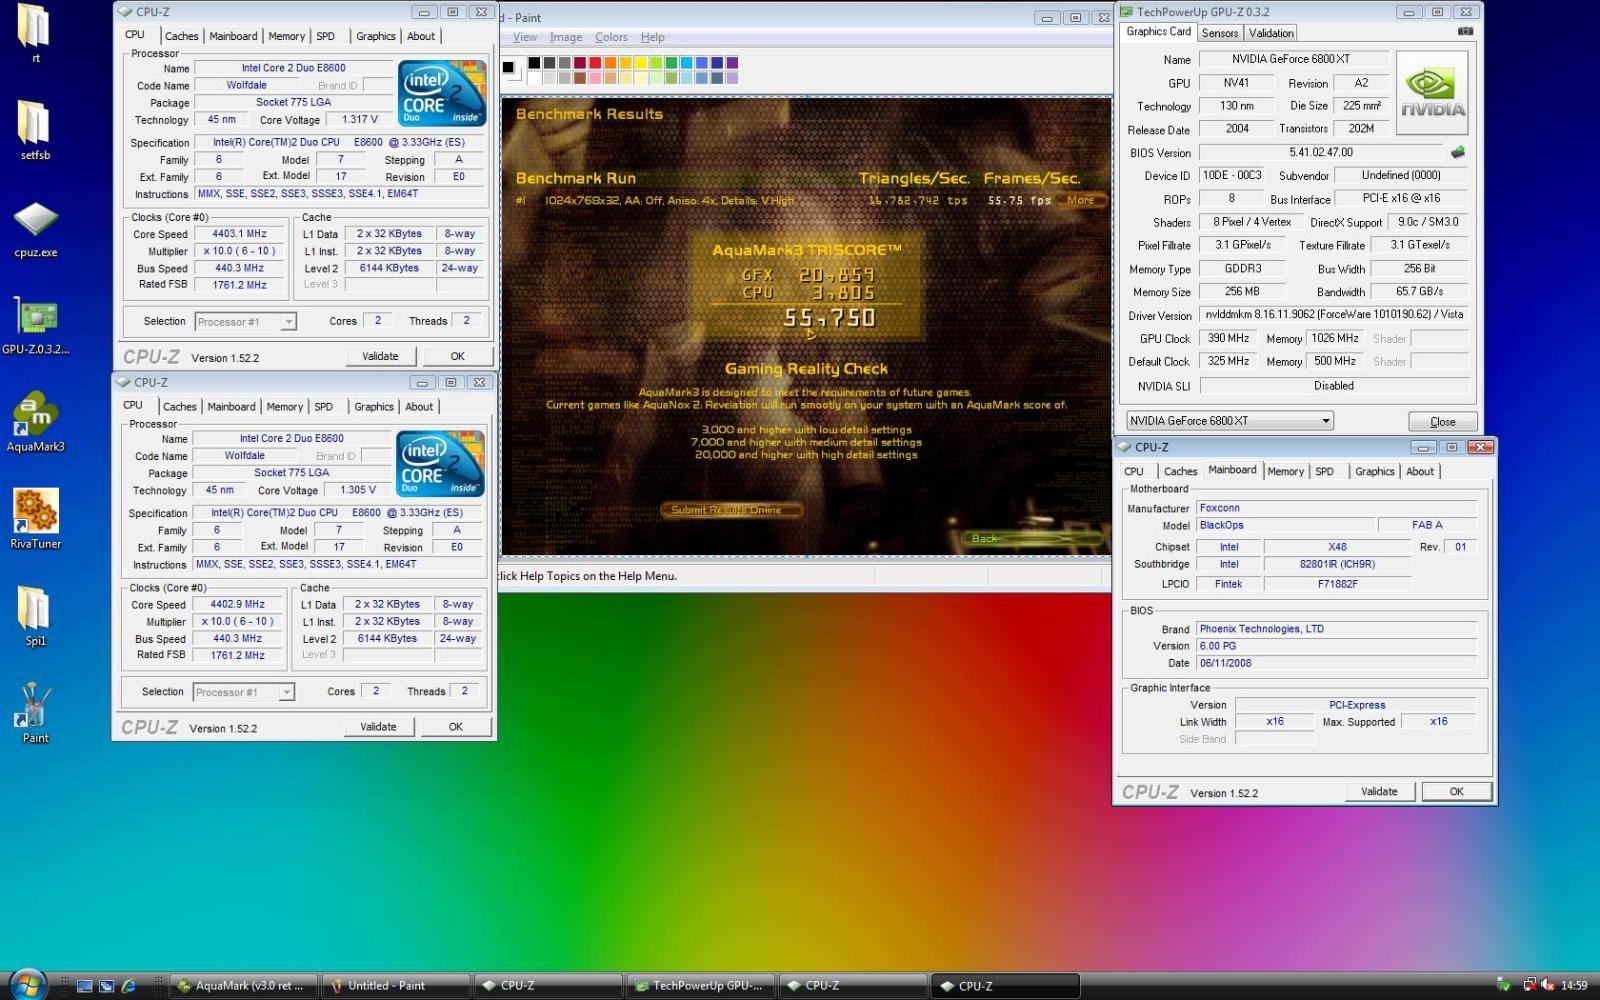Image resolution: width=1600 pixels, height=1000 pixels.
Task: Click the Intel Core 2 logo in the 1.317 V CPU-Z window
Action: coord(442,93)
